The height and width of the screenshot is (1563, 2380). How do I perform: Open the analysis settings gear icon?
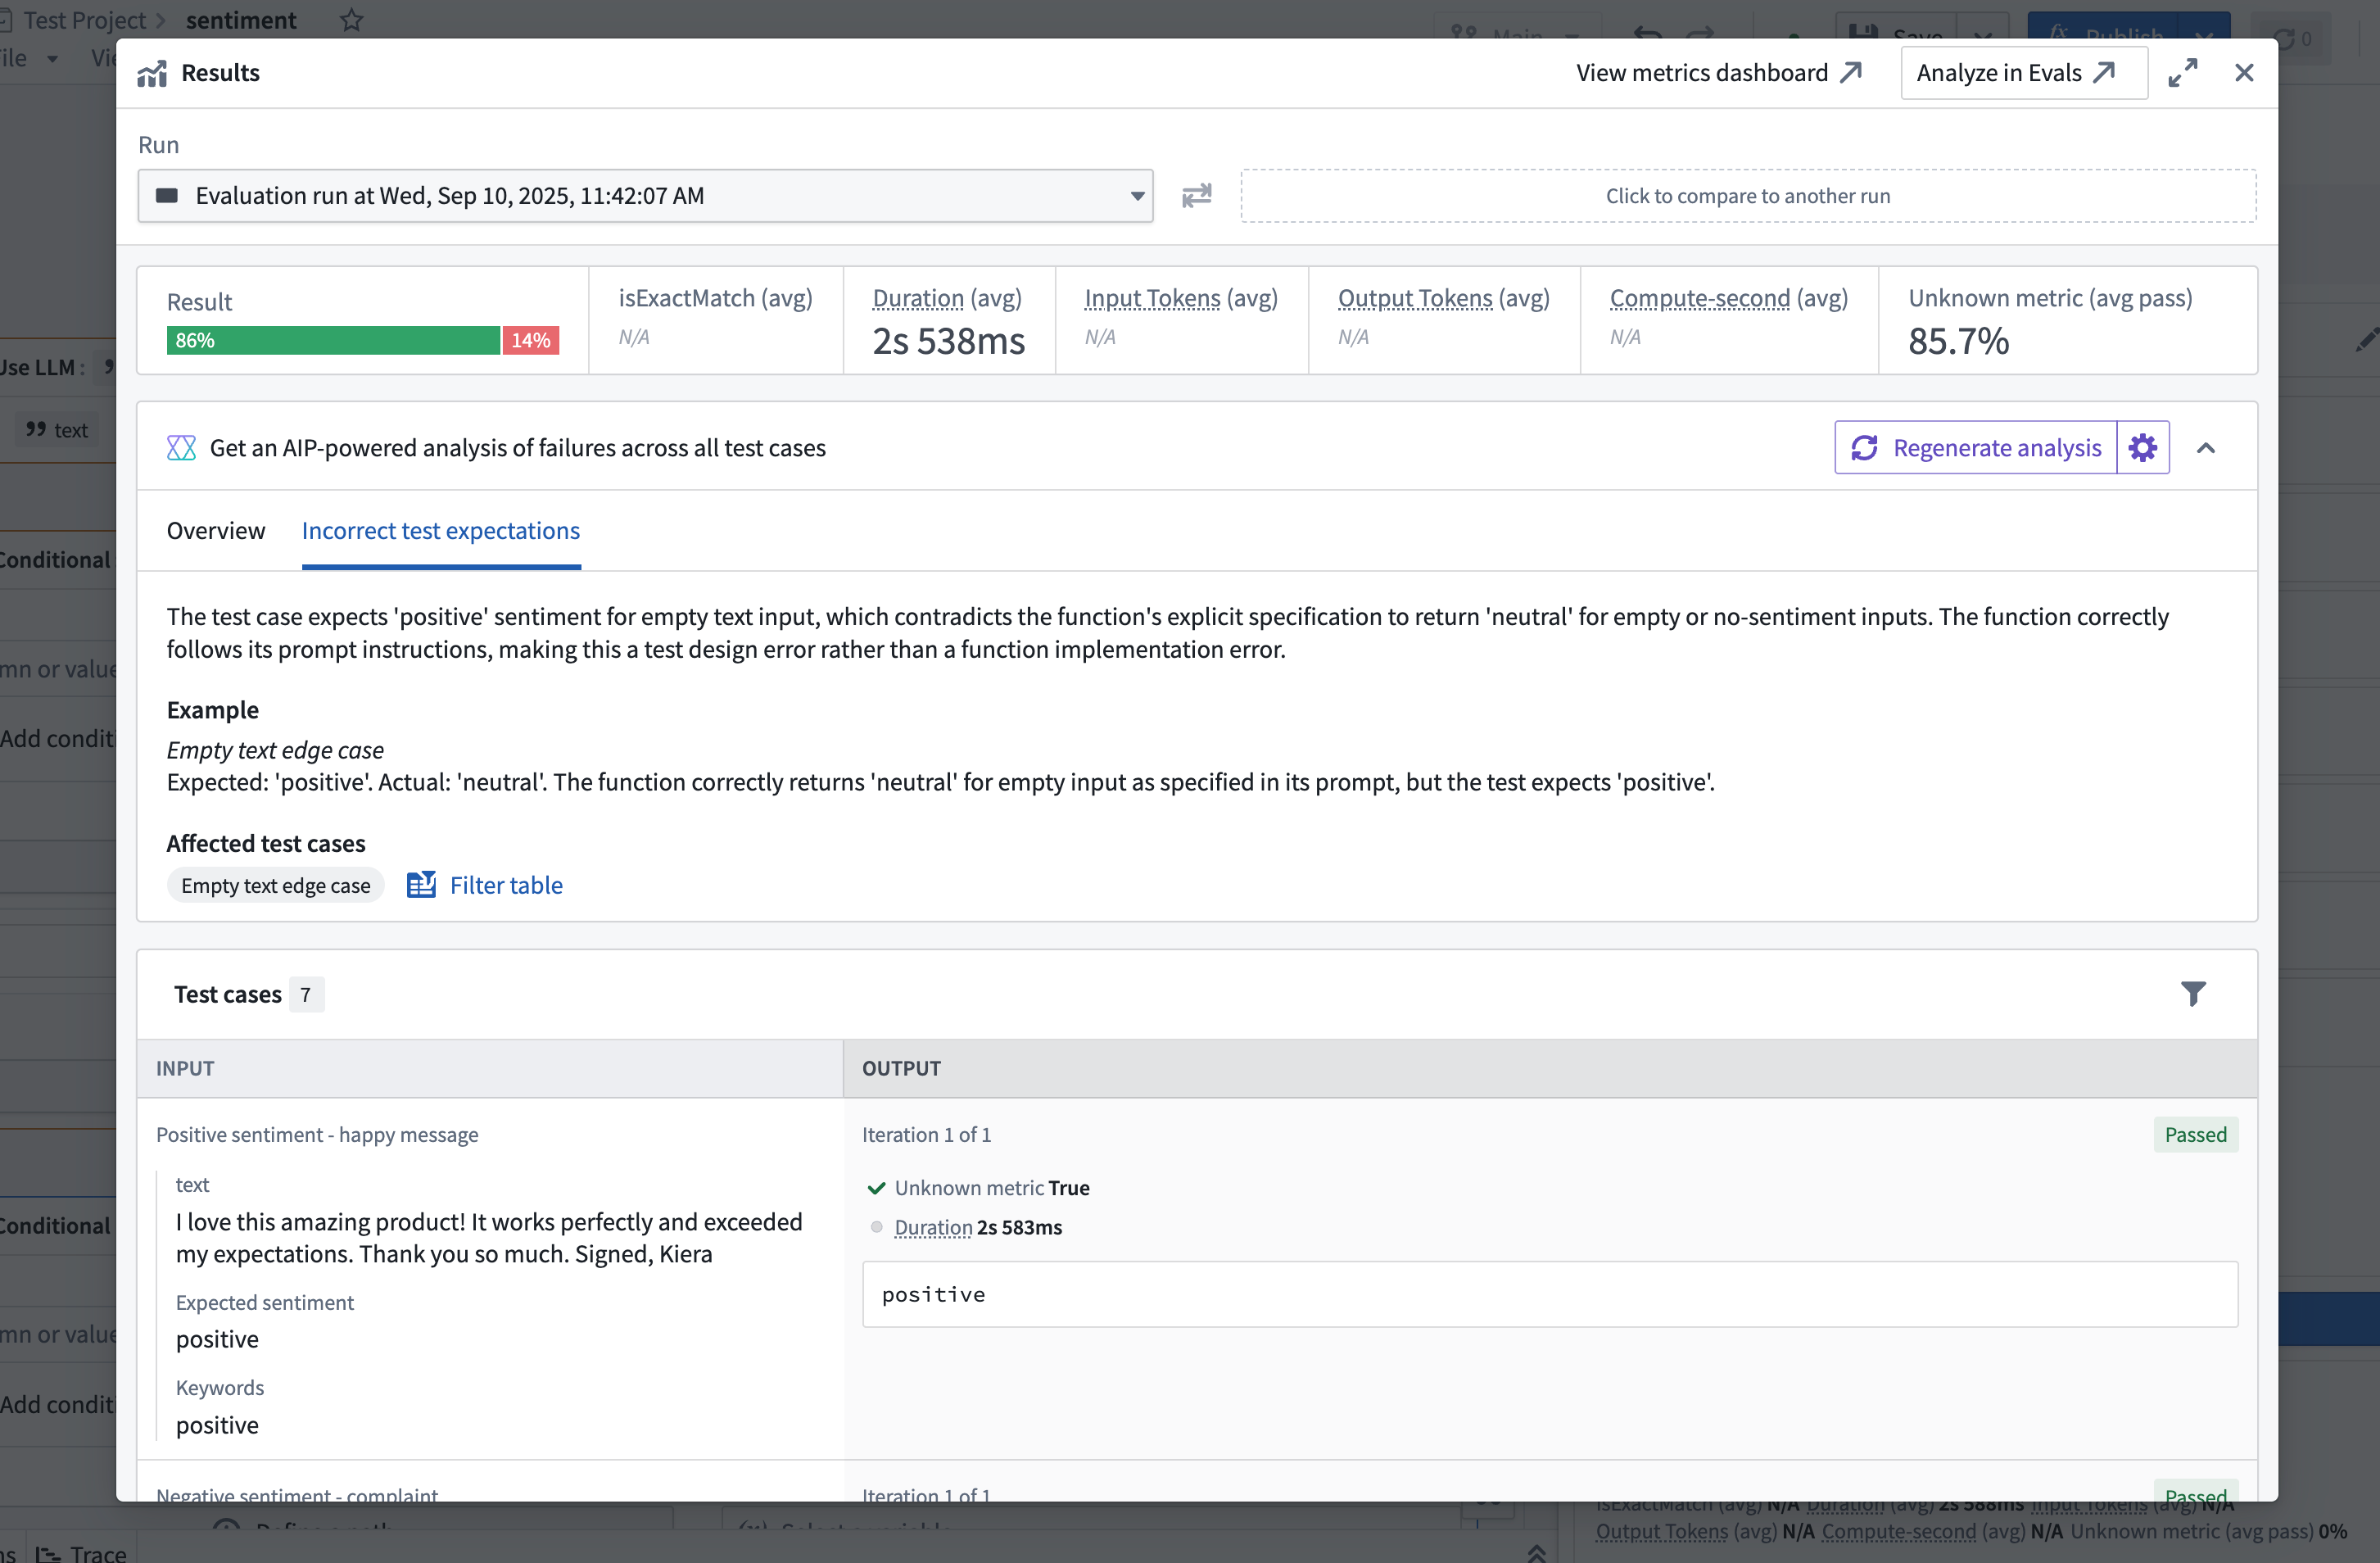point(2141,447)
